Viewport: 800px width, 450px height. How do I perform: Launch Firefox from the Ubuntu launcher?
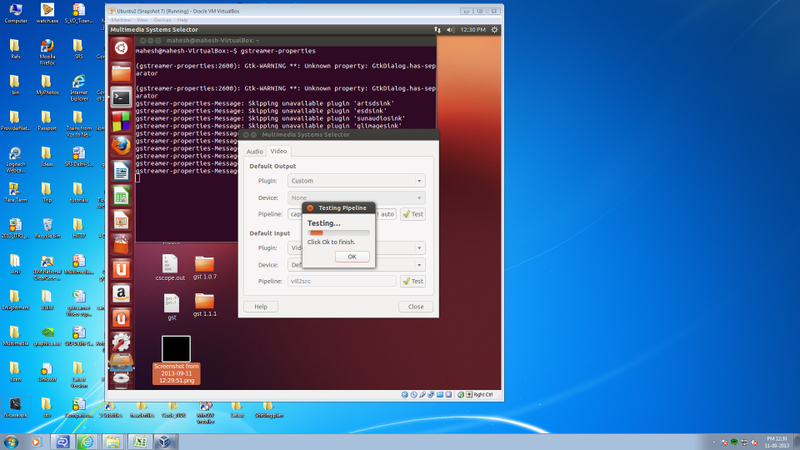click(x=121, y=146)
